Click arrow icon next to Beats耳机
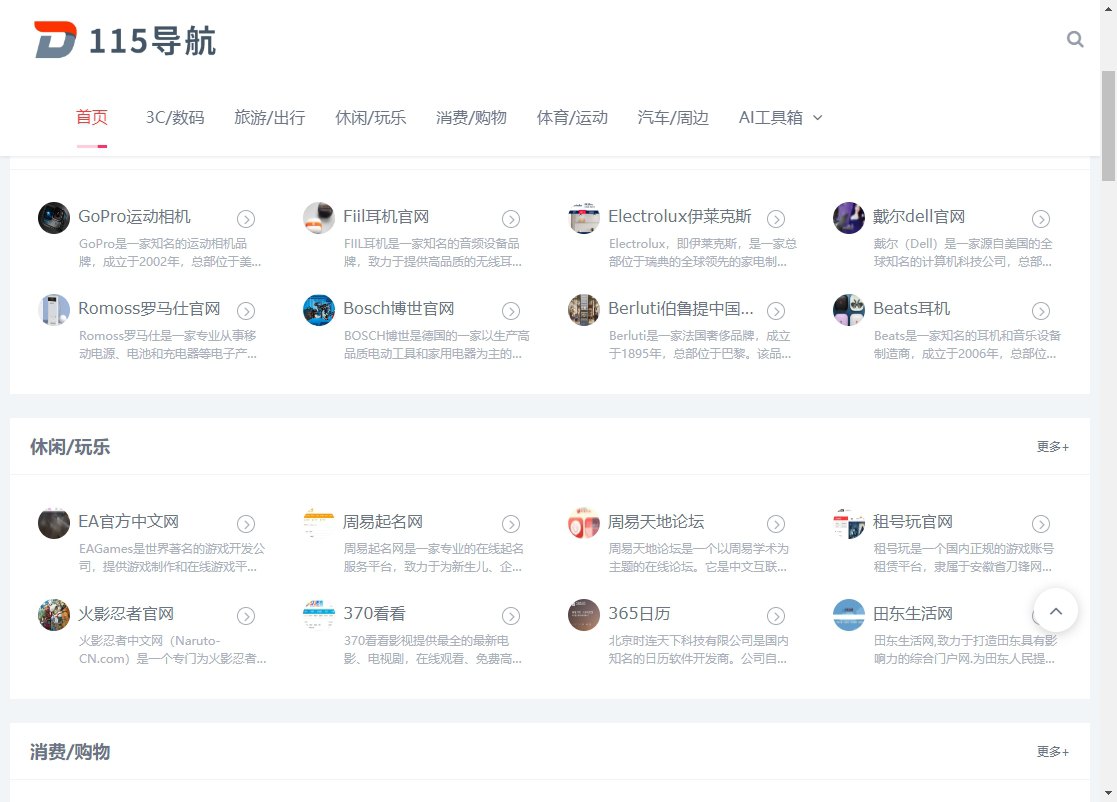 tap(1041, 311)
